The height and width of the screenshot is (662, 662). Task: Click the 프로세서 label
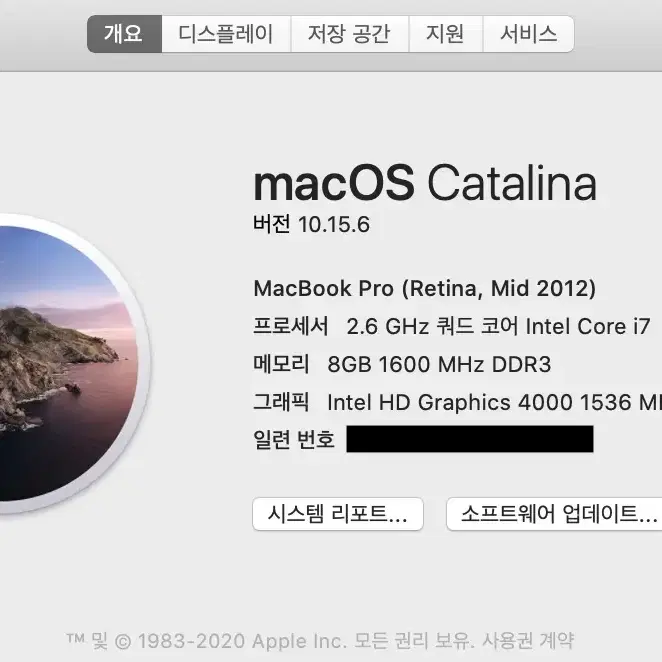click(x=290, y=326)
